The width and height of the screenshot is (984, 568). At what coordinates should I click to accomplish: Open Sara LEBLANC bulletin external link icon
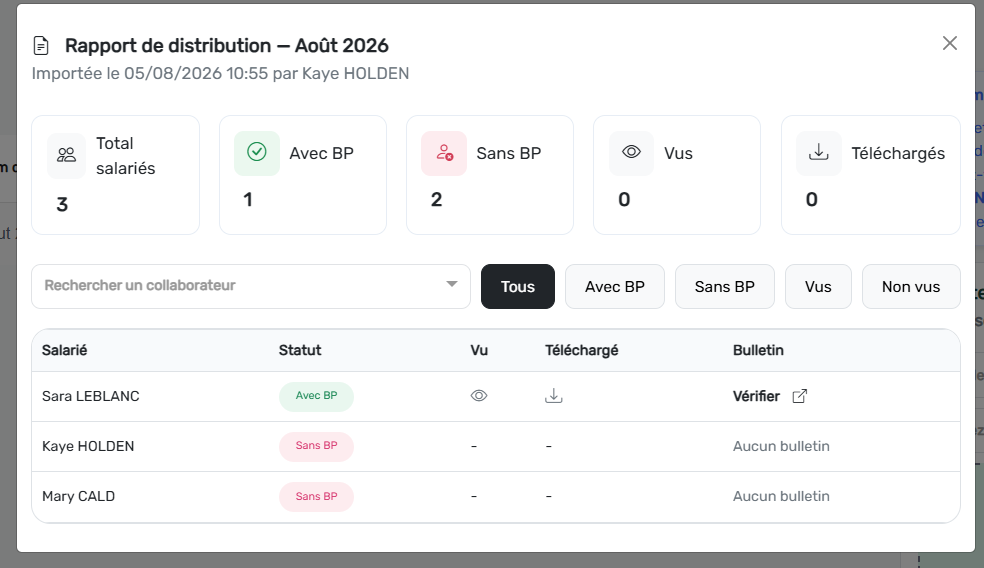pos(800,396)
